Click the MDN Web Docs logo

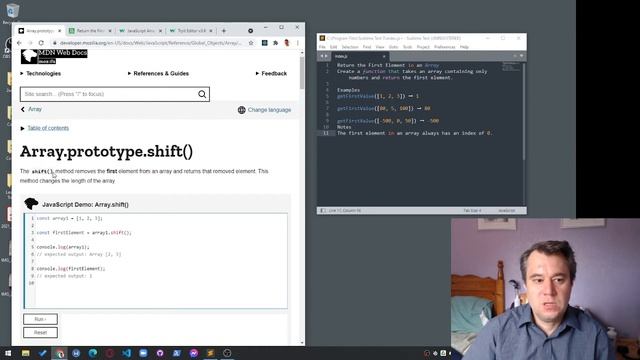tap(54, 56)
